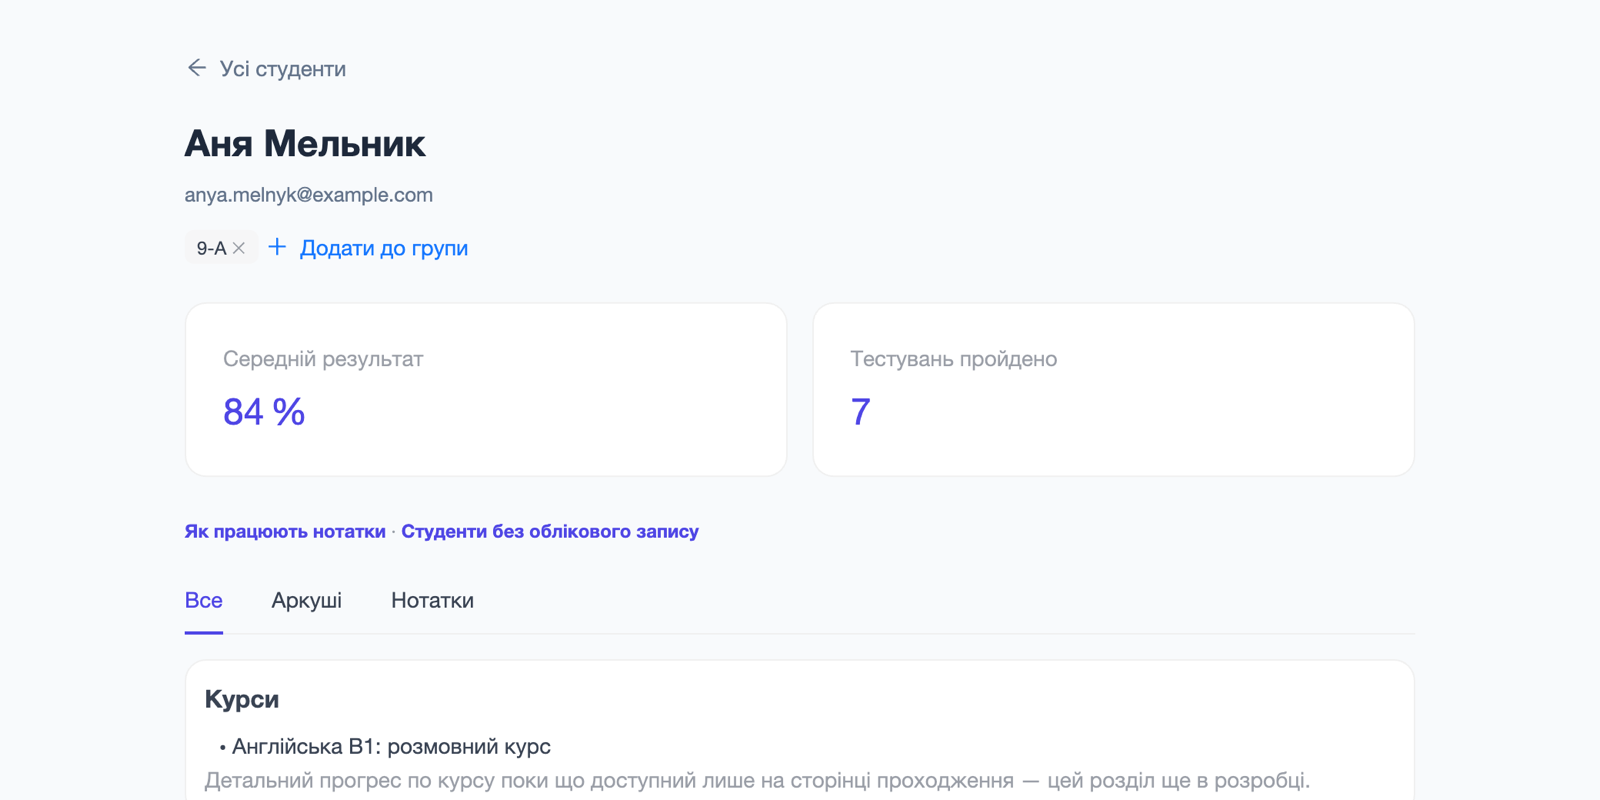1600x800 pixels.
Task: Click the Середній результат label
Action: [323, 359]
